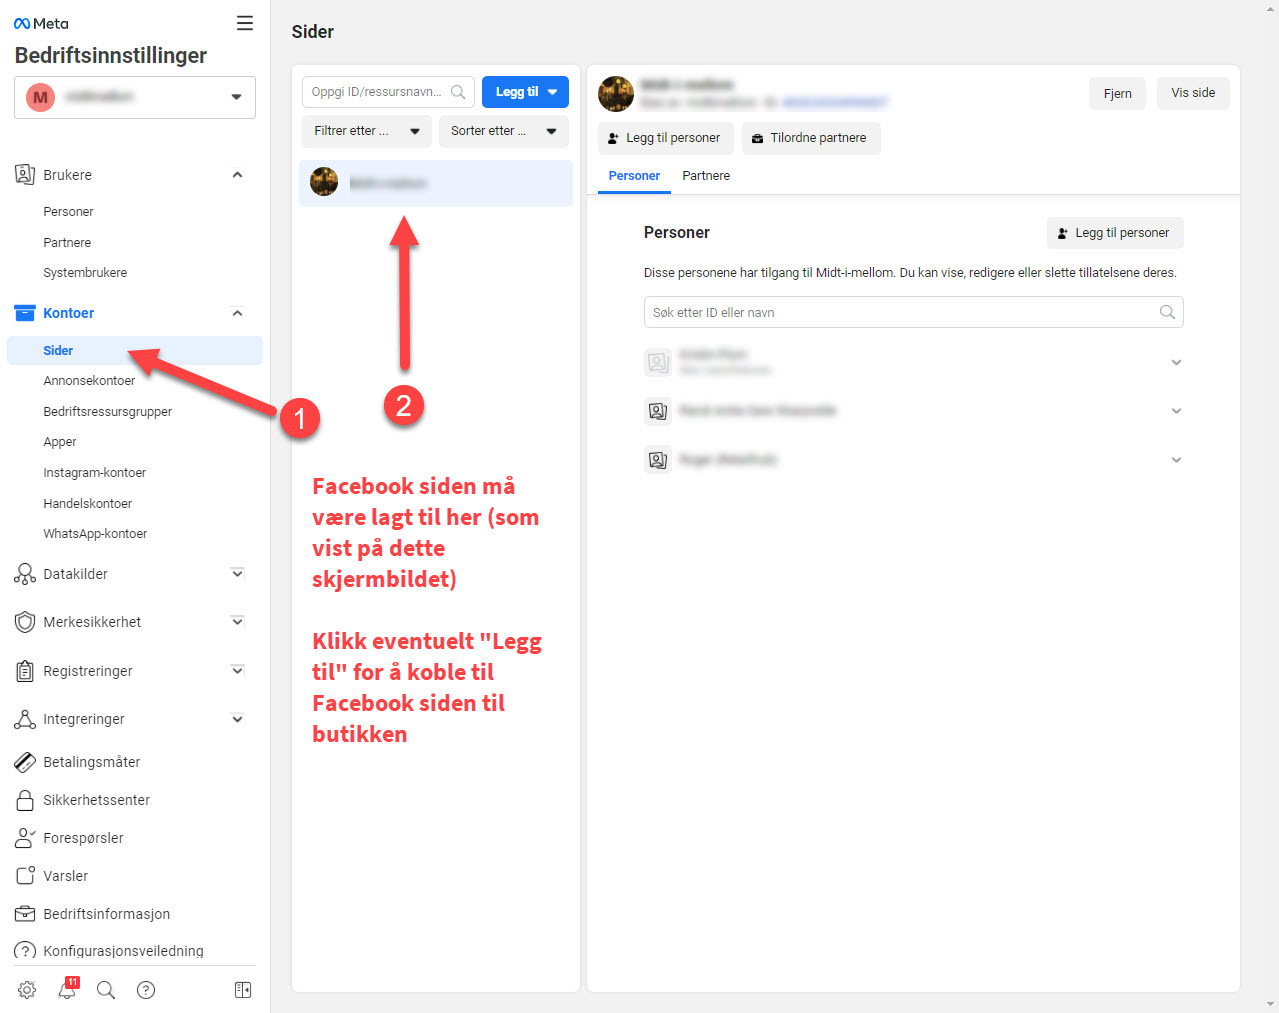This screenshot has height=1013, width=1279.
Task: Click the search magnifier in bottom bar
Action: tap(106, 990)
